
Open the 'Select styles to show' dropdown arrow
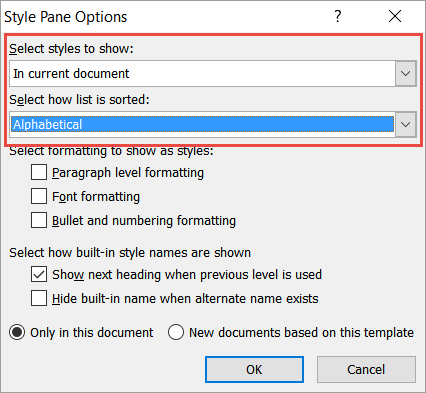[x=406, y=73]
